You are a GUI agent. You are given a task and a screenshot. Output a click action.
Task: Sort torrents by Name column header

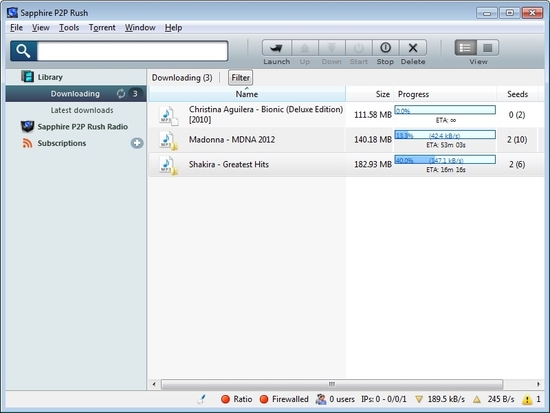pyautogui.click(x=247, y=94)
